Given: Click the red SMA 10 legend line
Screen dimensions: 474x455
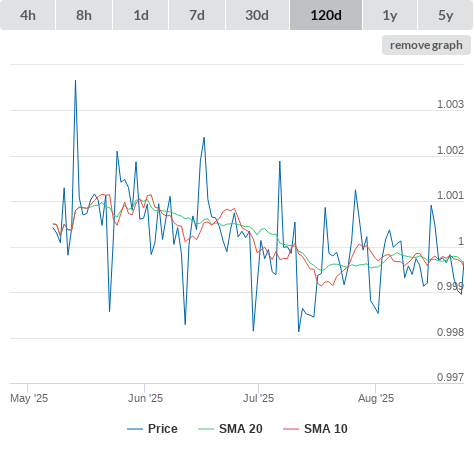Looking at the screenshot, I should pos(291,429).
